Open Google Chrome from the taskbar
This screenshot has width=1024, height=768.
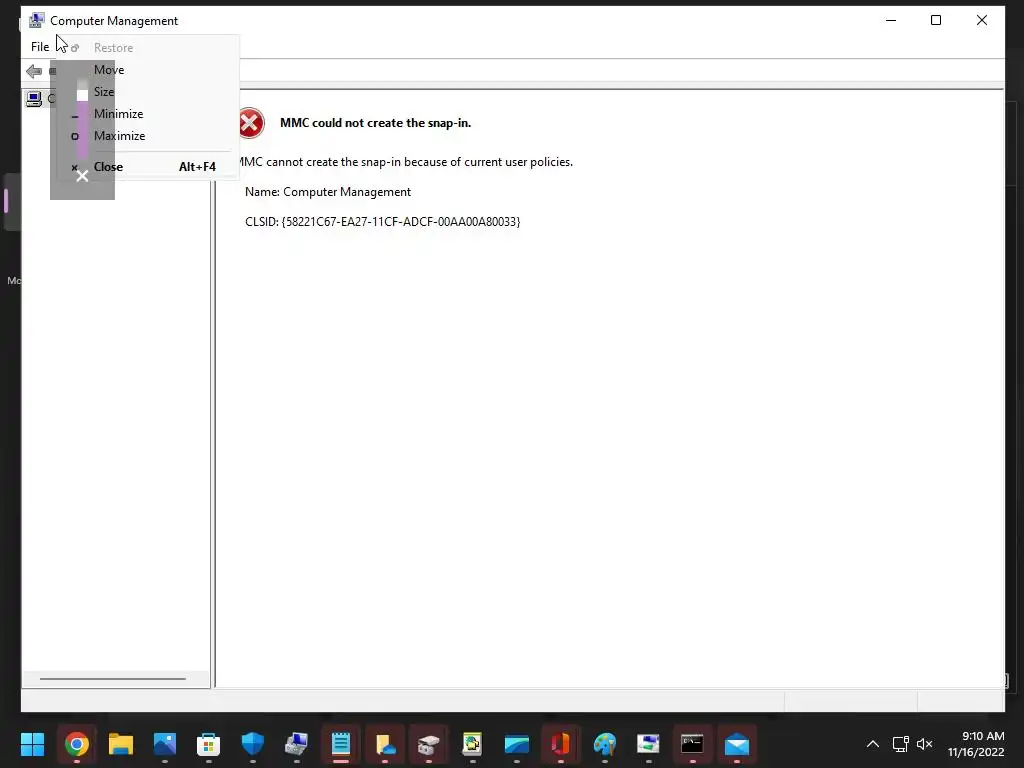point(76,744)
